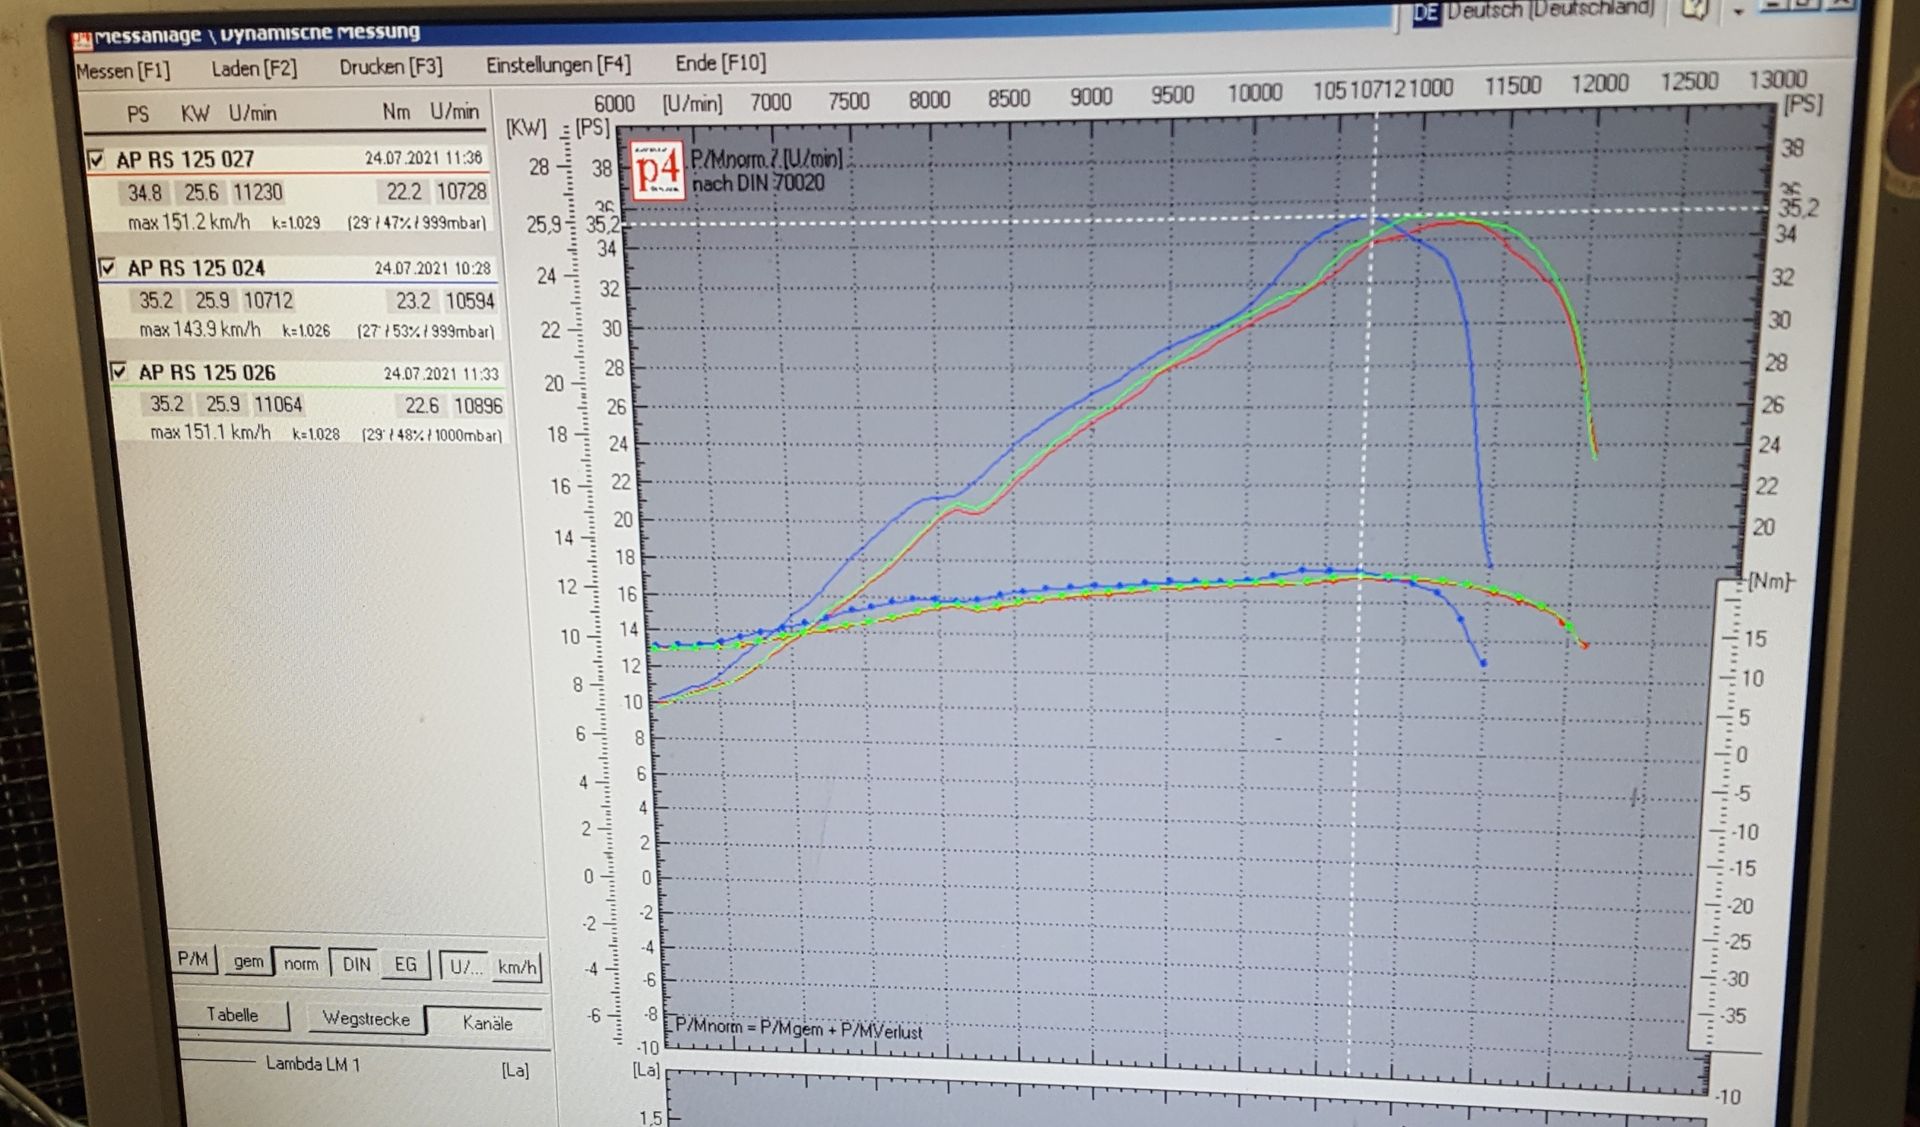This screenshot has height=1127, width=1920.
Task: Select the EG correction button
Action: click(405, 965)
